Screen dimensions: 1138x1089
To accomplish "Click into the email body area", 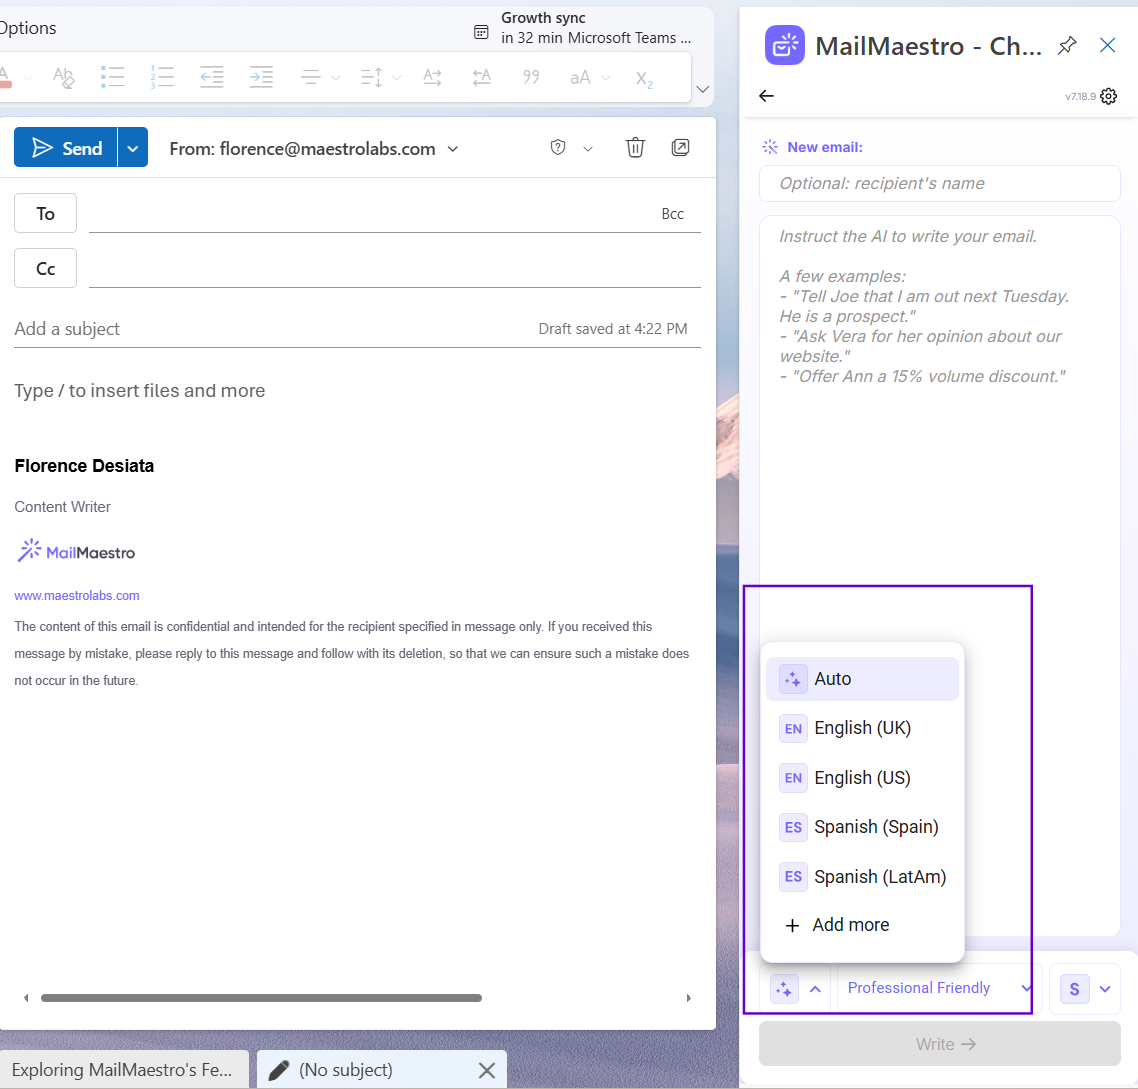I will click(357, 391).
